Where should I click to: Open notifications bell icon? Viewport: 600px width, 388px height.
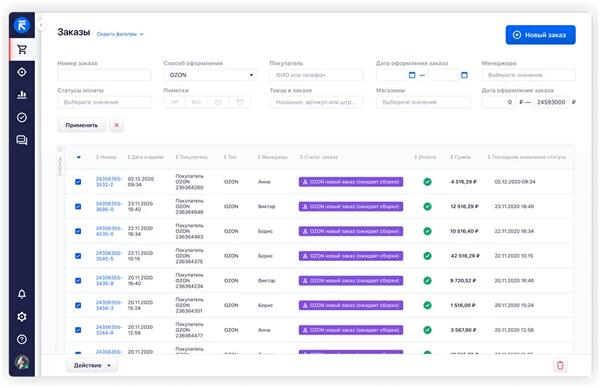point(22,294)
